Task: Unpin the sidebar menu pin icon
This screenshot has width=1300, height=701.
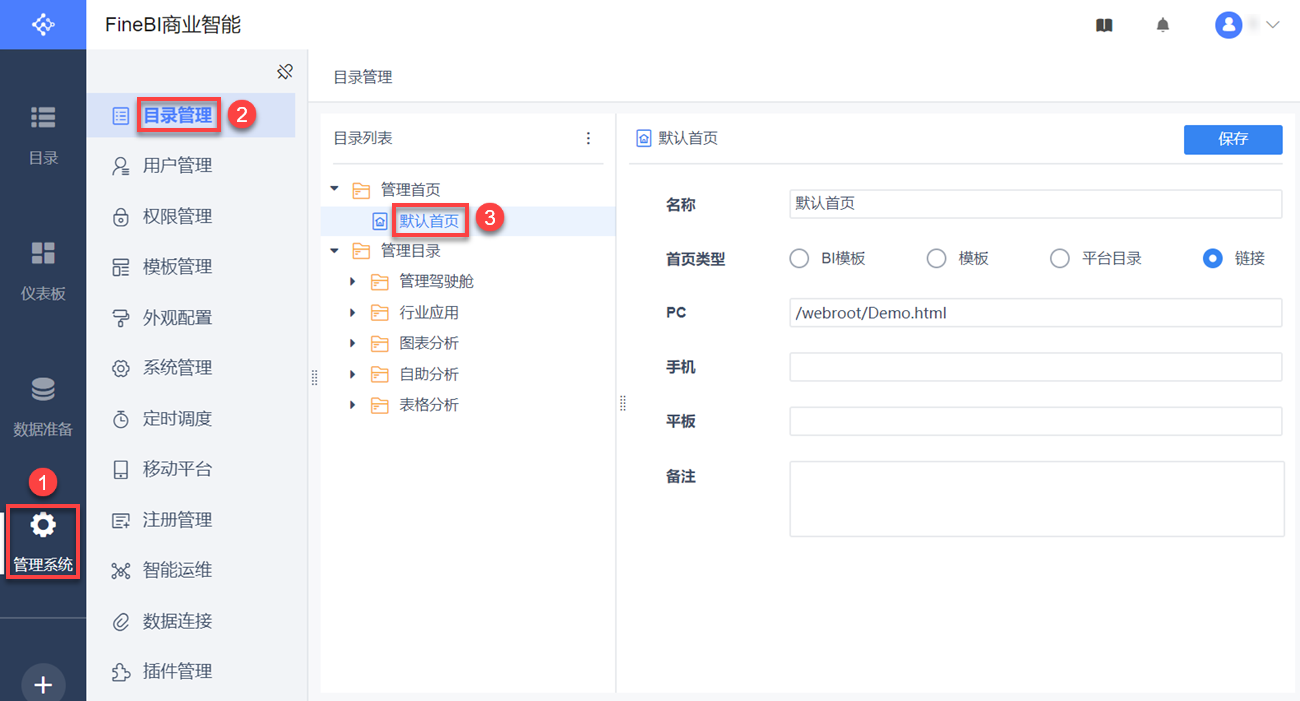Action: [x=285, y=71]
